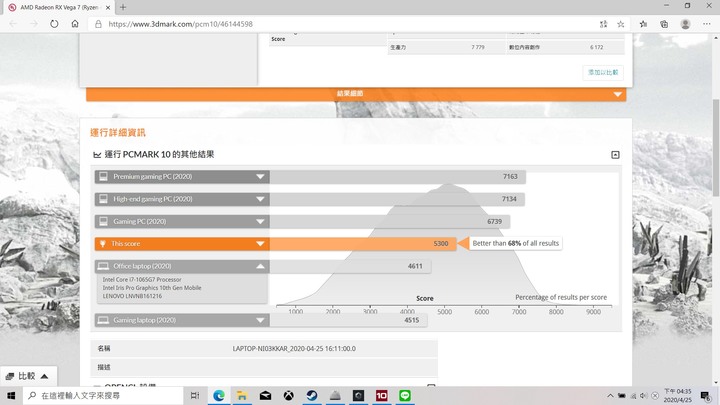720x405 pixels.
Task: Click the 添加以比較 button
Action: tap(603, 72)
